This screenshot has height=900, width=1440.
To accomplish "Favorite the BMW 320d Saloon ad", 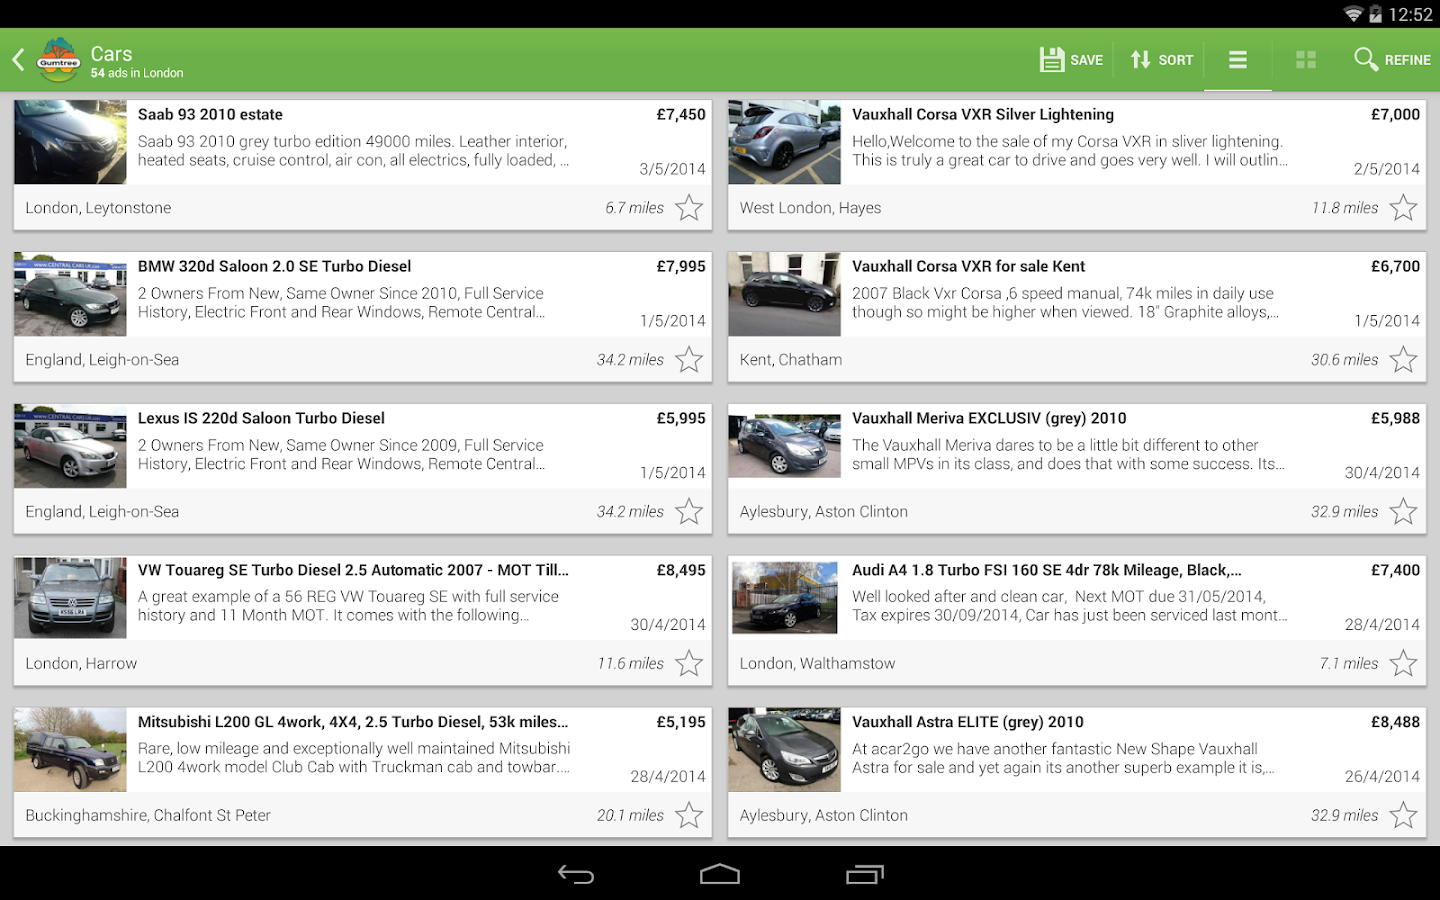I will pyautogui.click(x=689, y=360).
